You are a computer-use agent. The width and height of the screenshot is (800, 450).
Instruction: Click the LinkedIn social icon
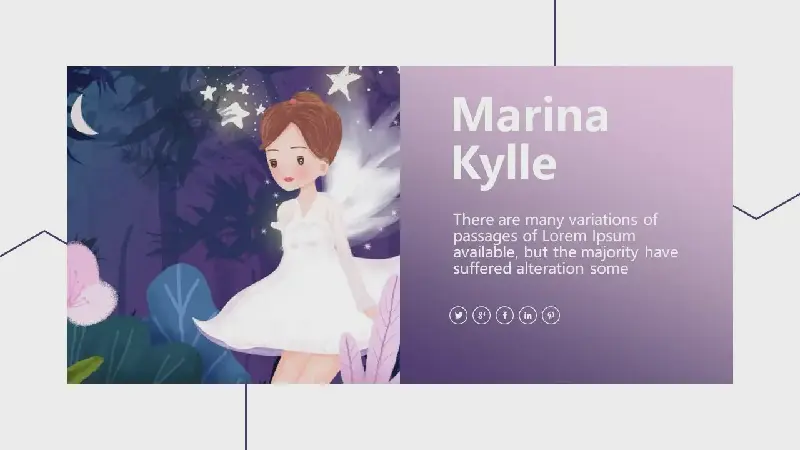click(528, 315)
